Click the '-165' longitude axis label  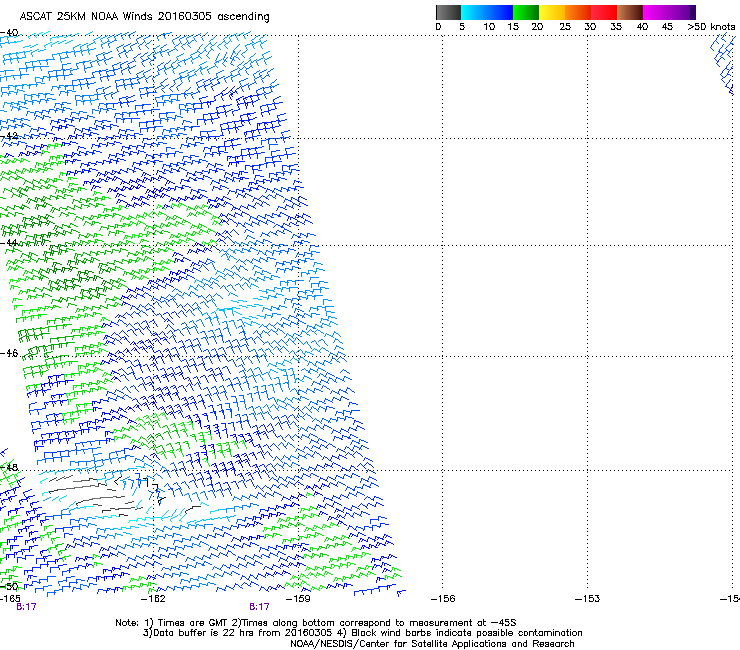(x=10, y=599)
